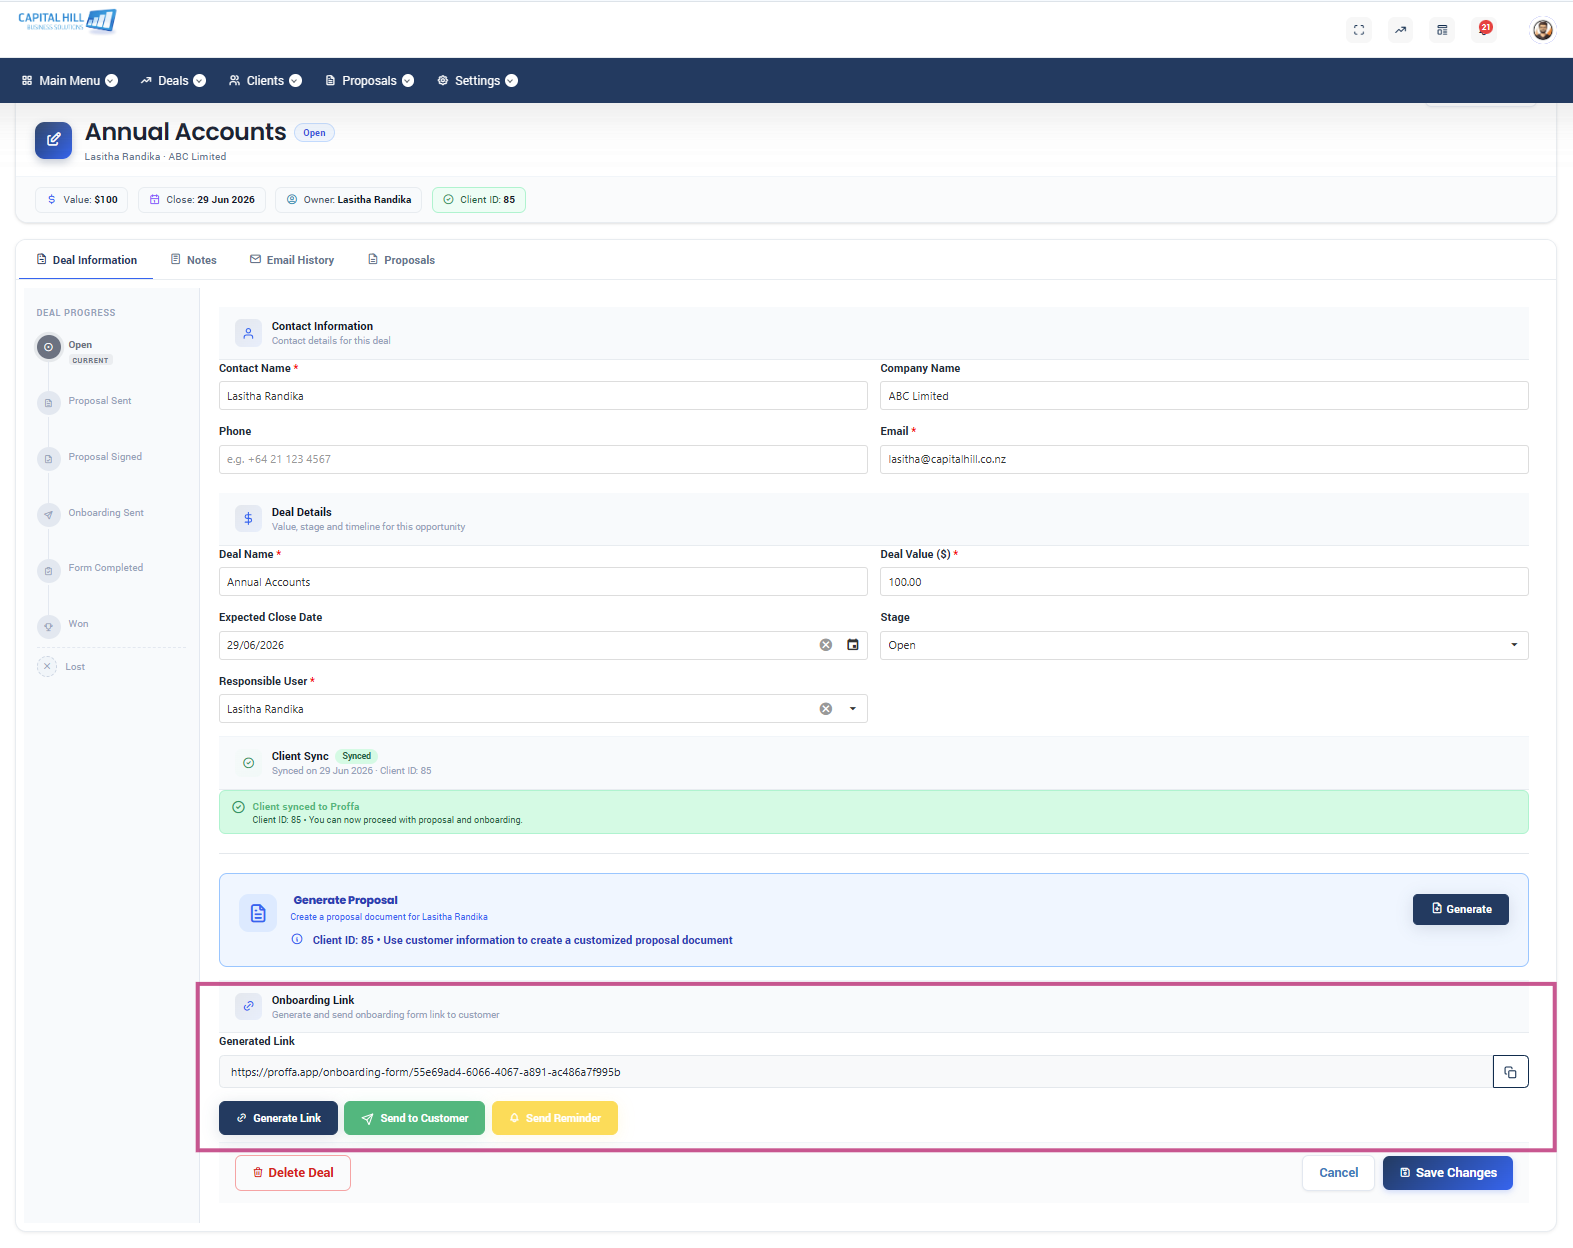Open notifications bell with 21 badge
Image resolution: width=1573 pixels, height=1248 pixels.
coord(1485,29)
